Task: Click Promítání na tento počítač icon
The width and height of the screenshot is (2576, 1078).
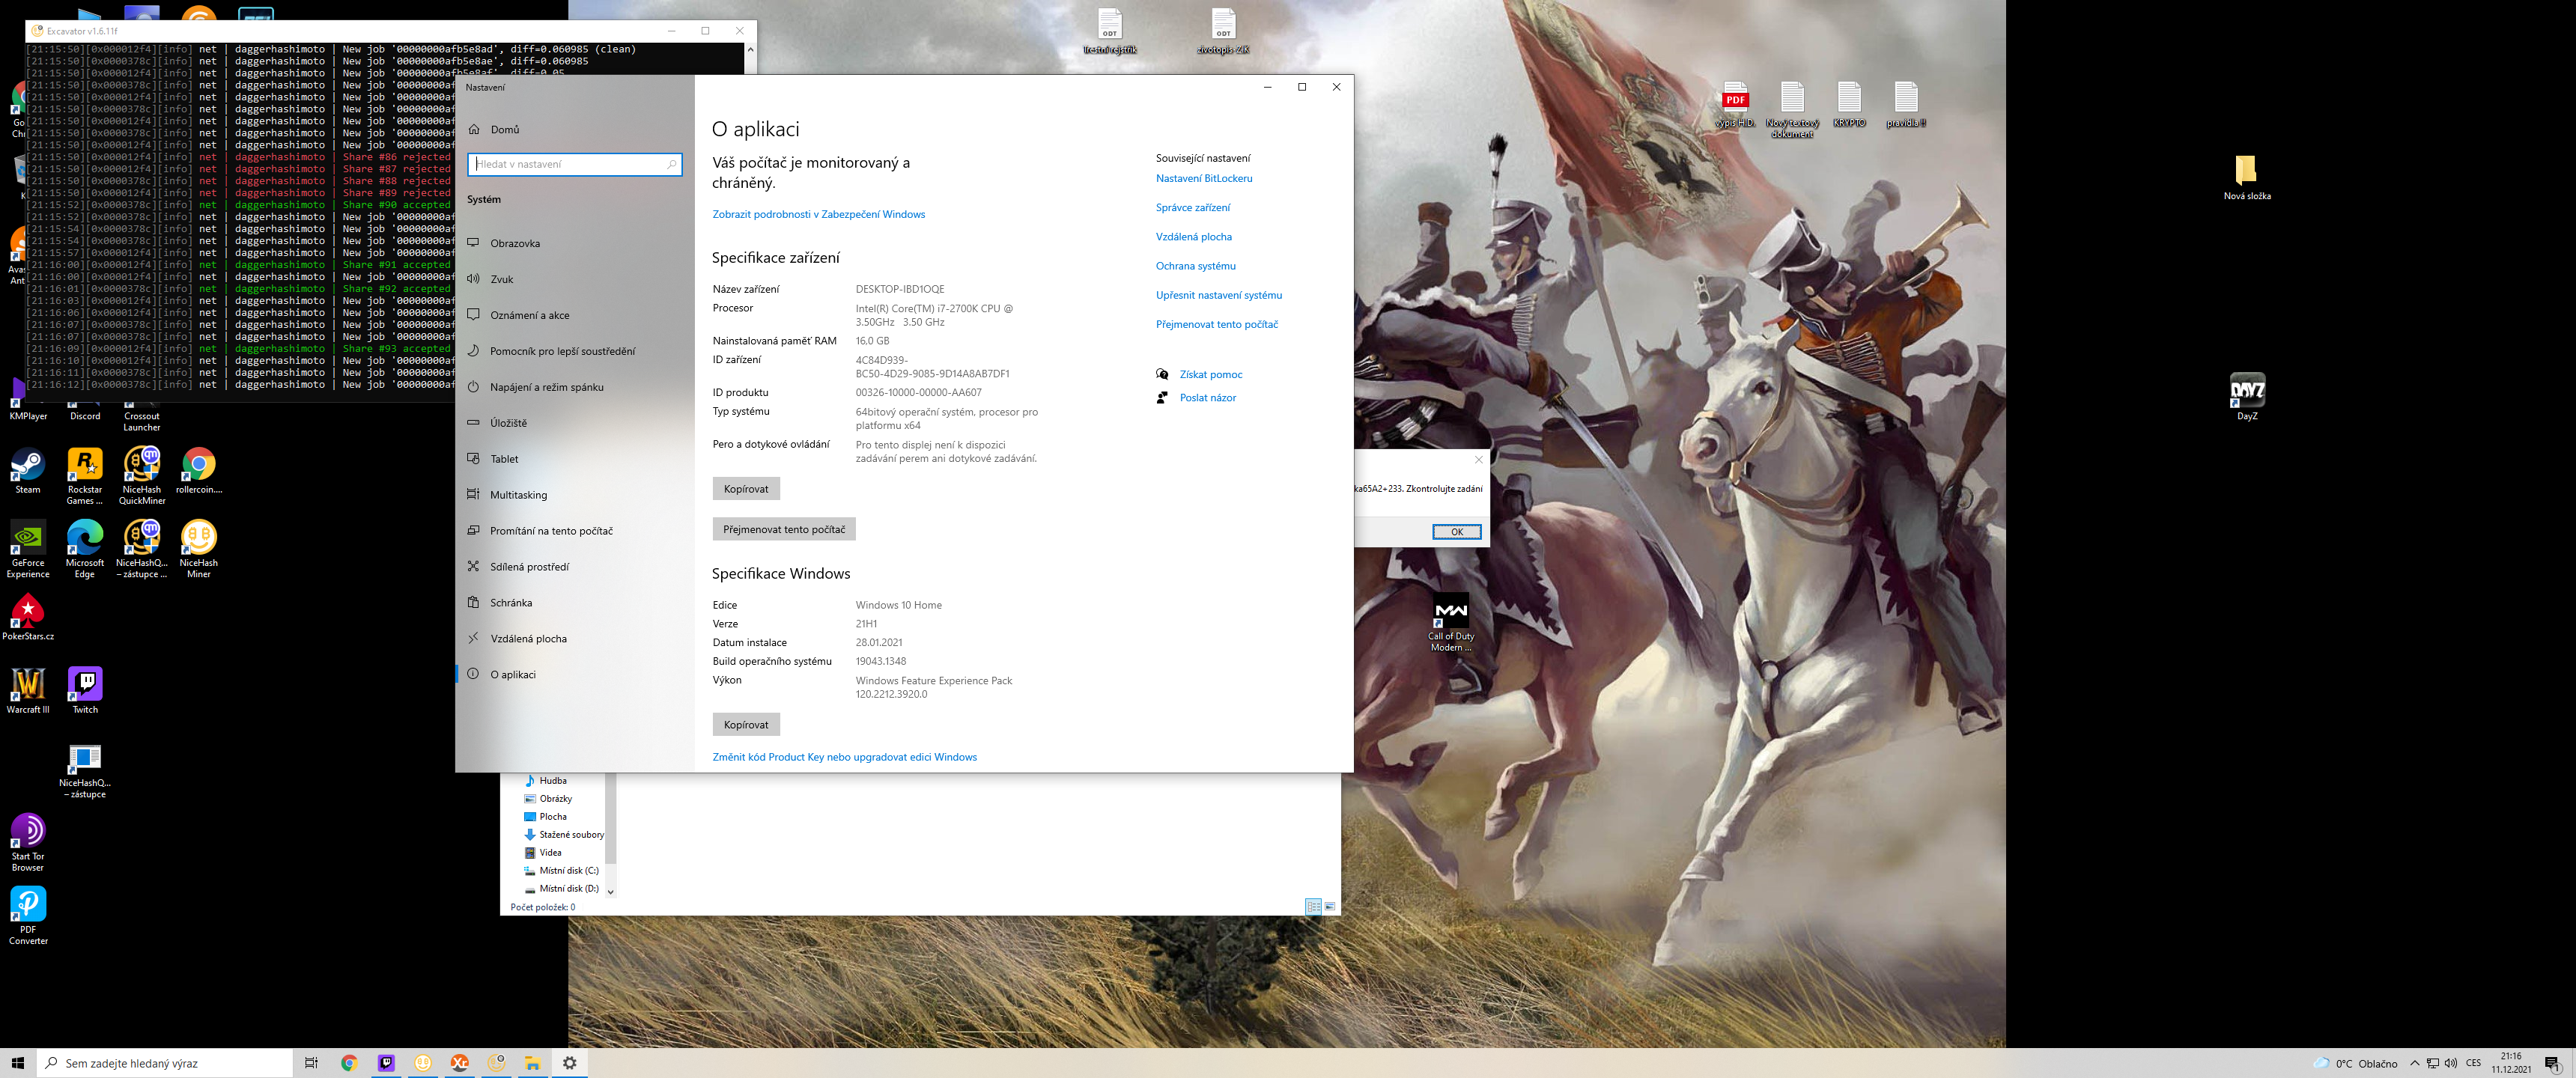Action: [474, 531]
